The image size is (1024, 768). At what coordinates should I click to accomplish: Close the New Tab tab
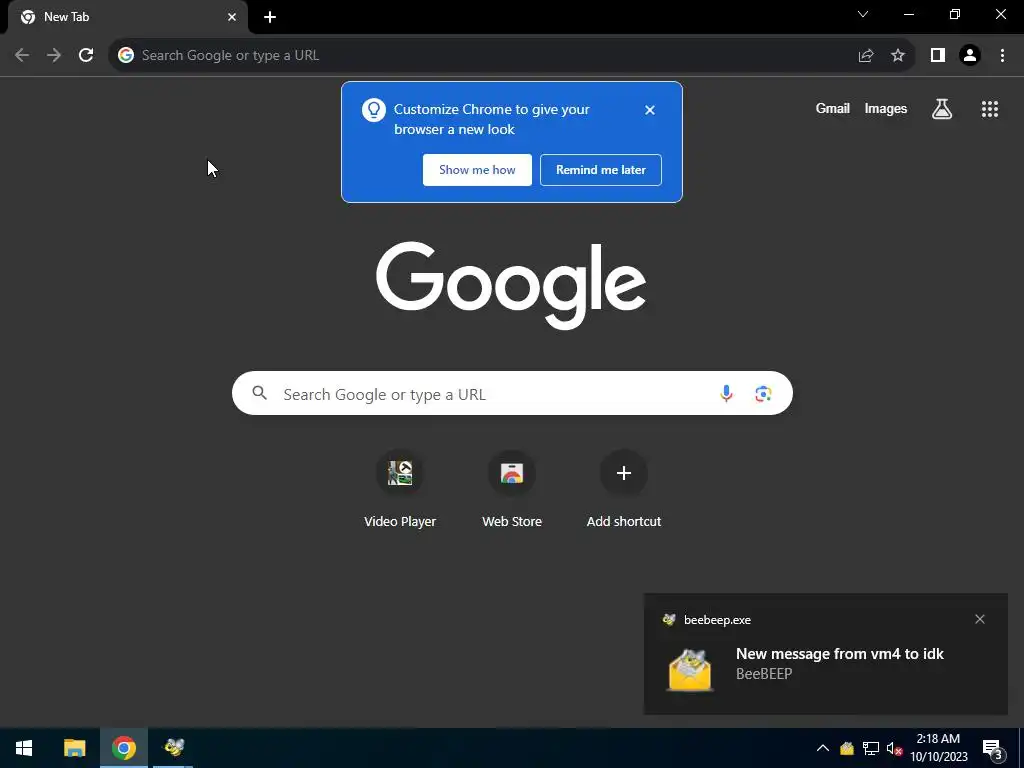tap(232, 17)
